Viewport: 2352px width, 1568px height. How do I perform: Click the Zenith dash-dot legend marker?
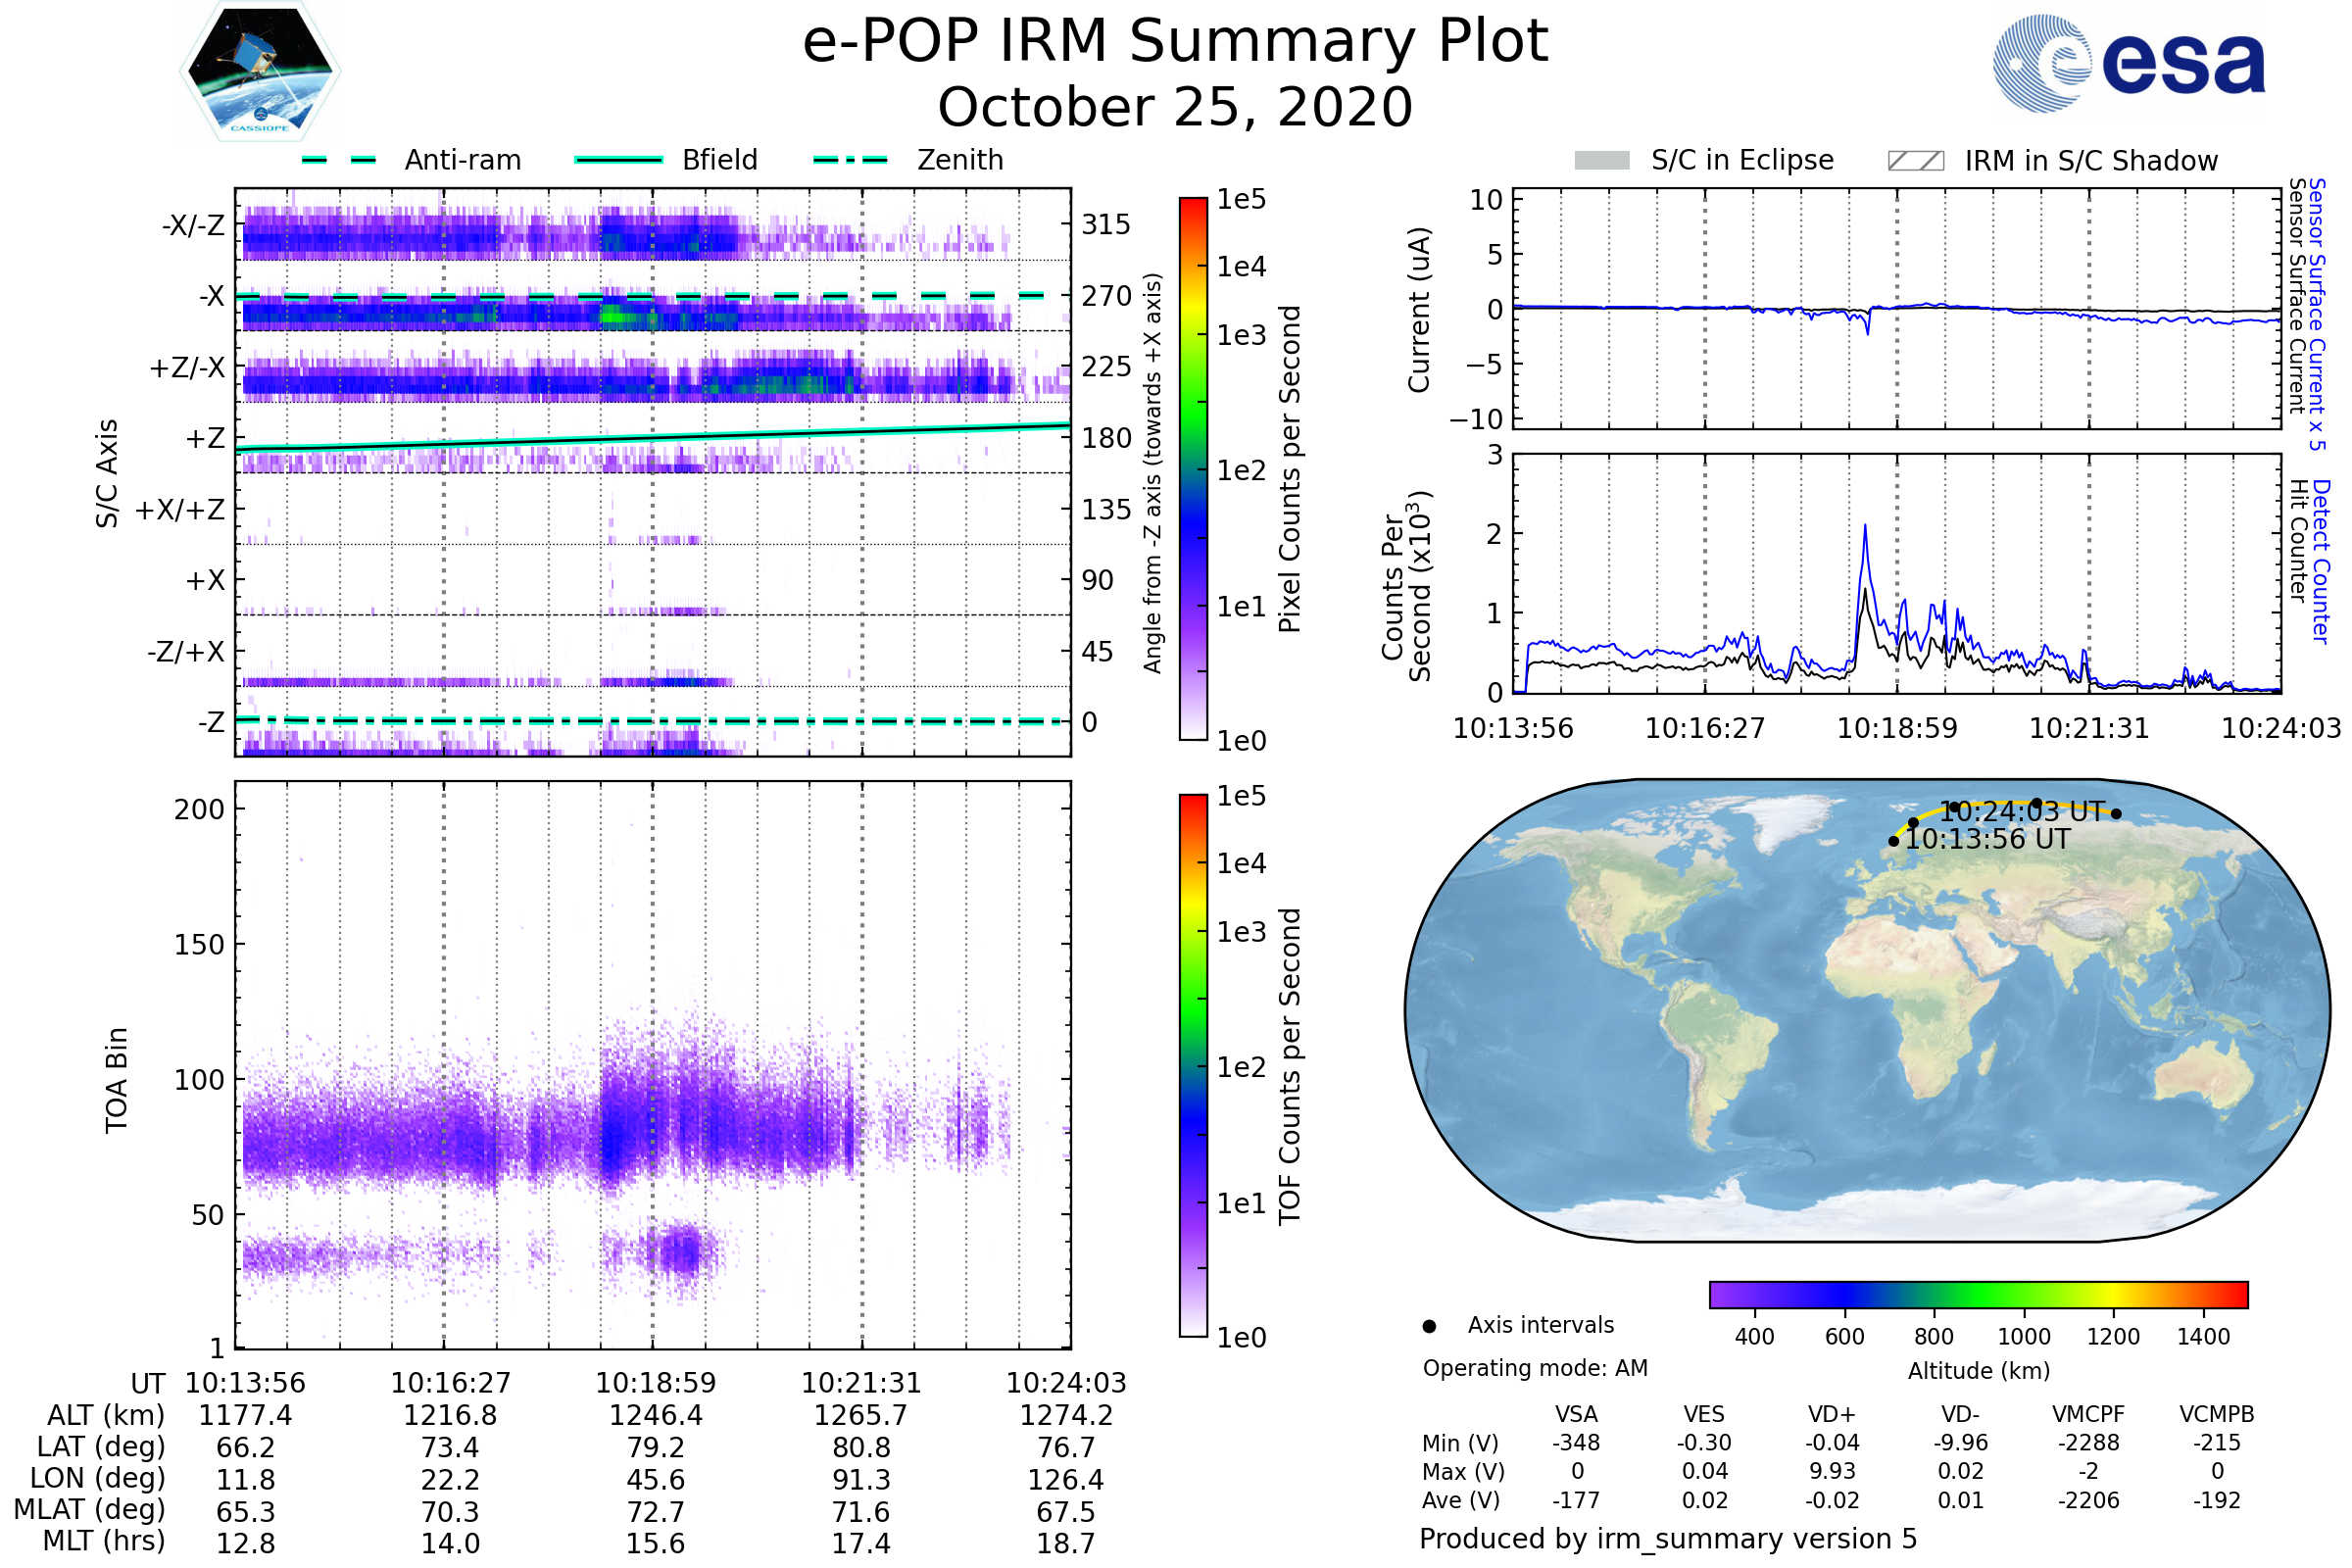851,160
